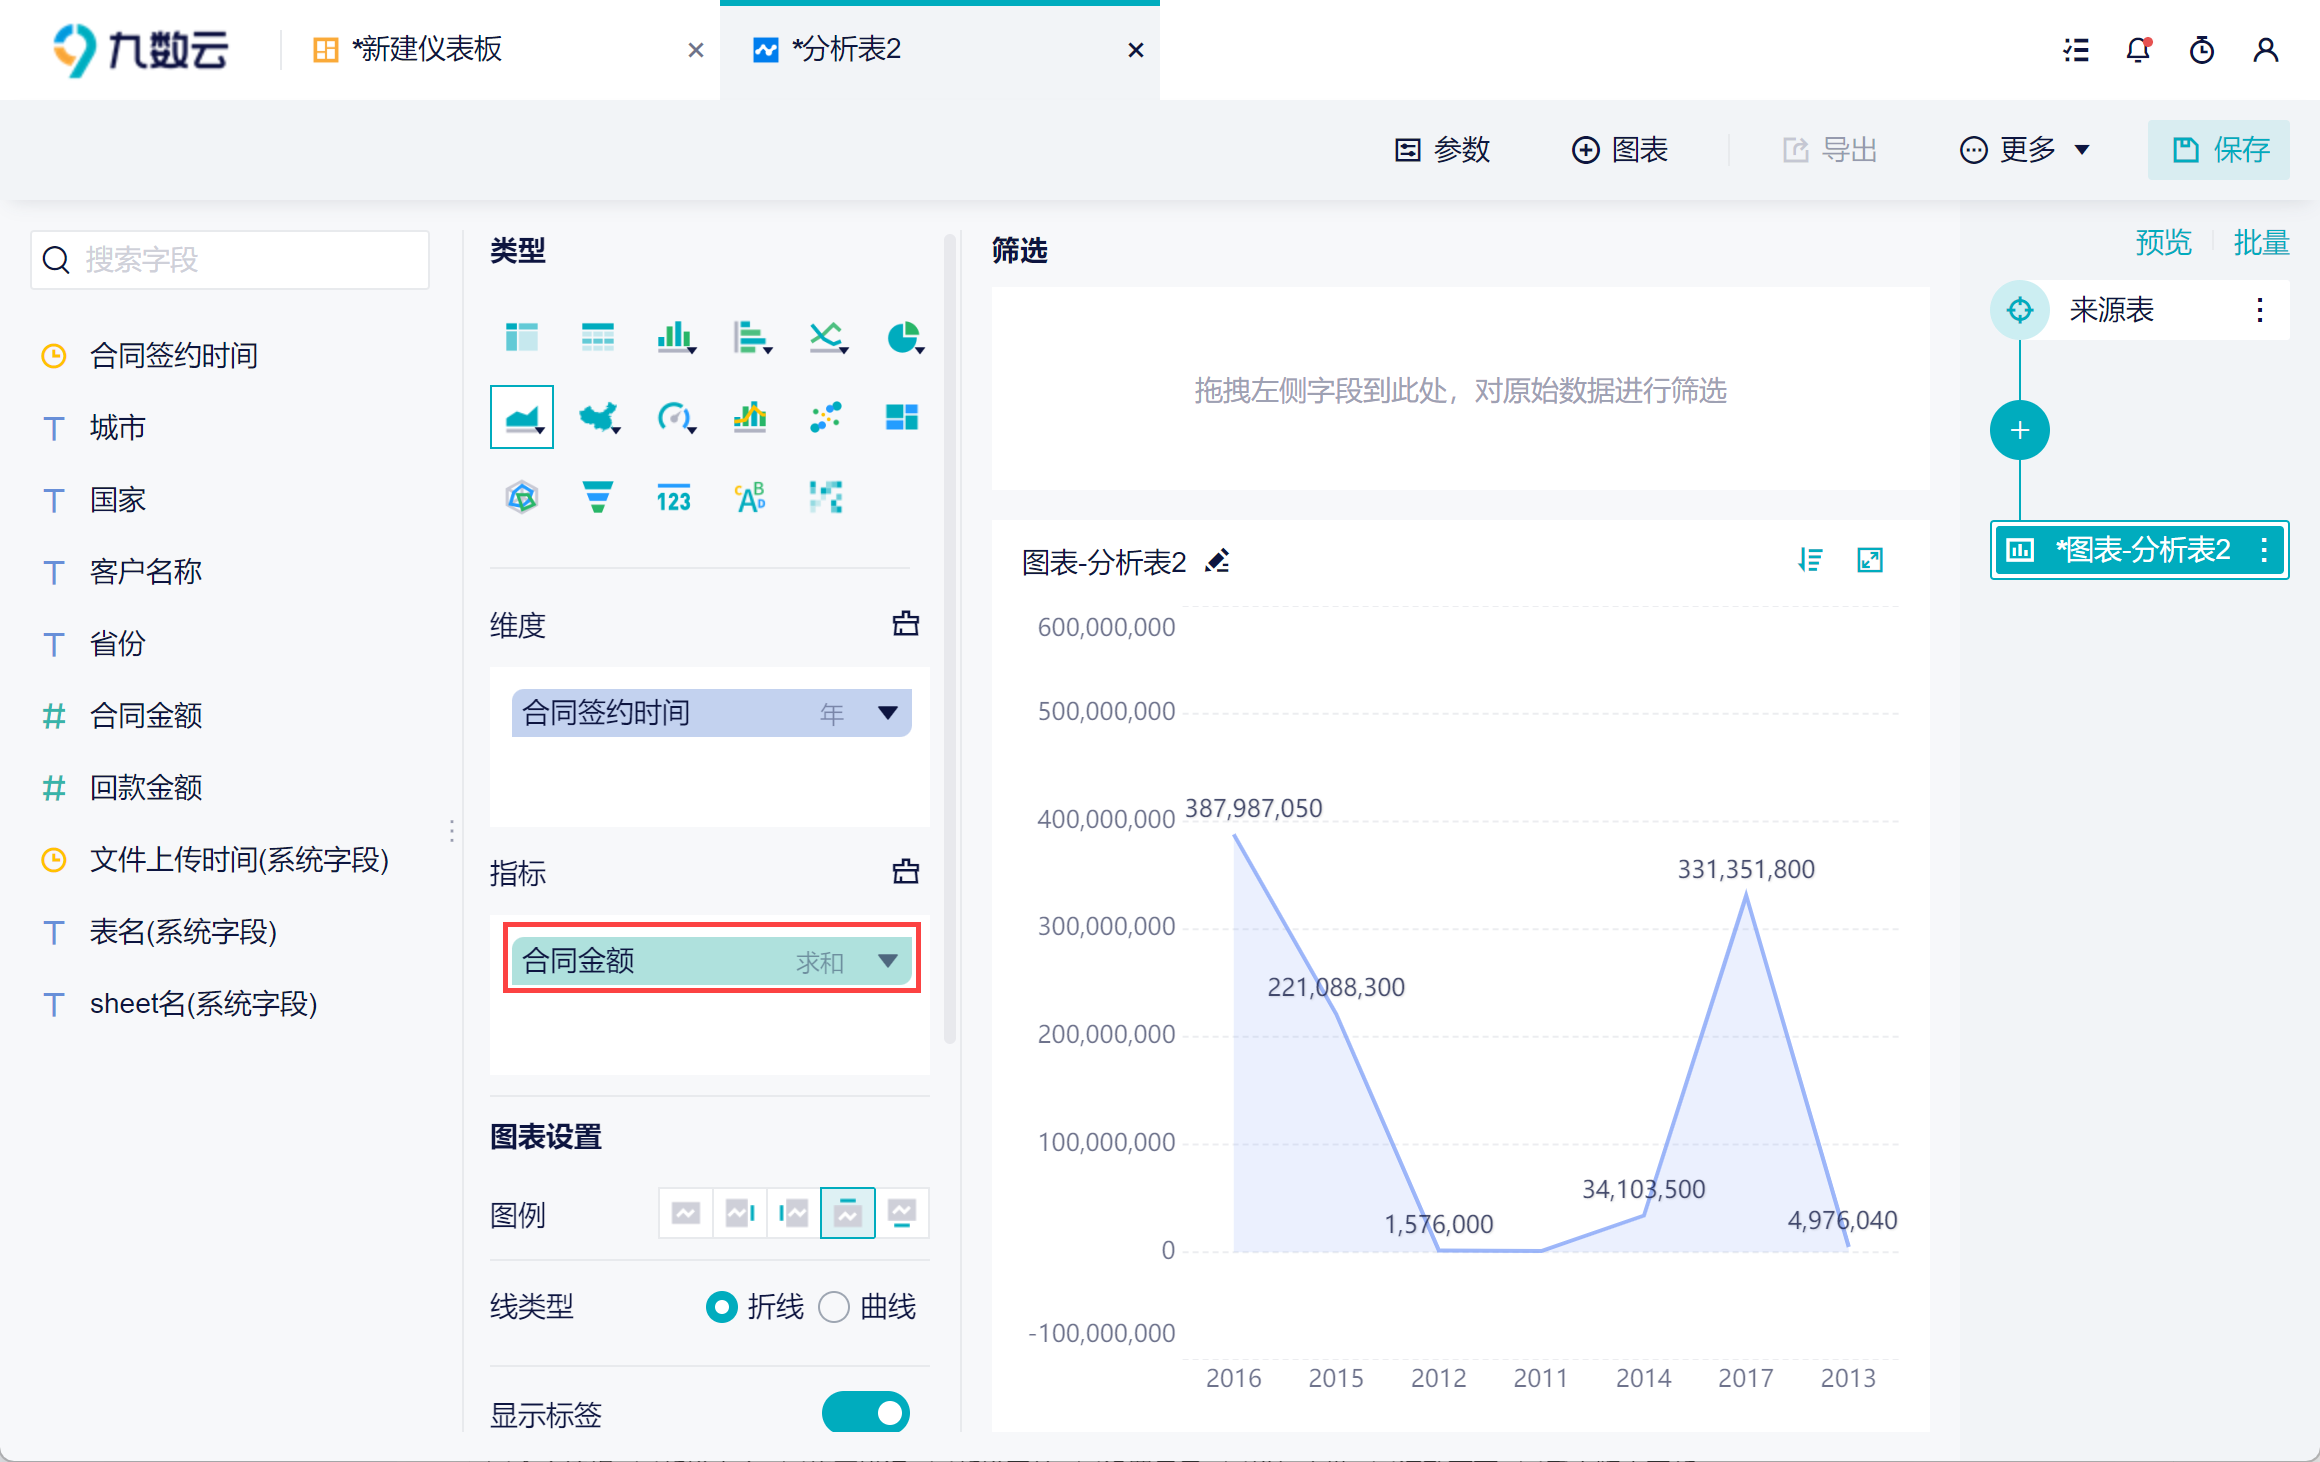The height and width of the screenshot is (1462, 2320).
Task: Expand chart to fullscreen icon
Action: tap(1869, 560)
